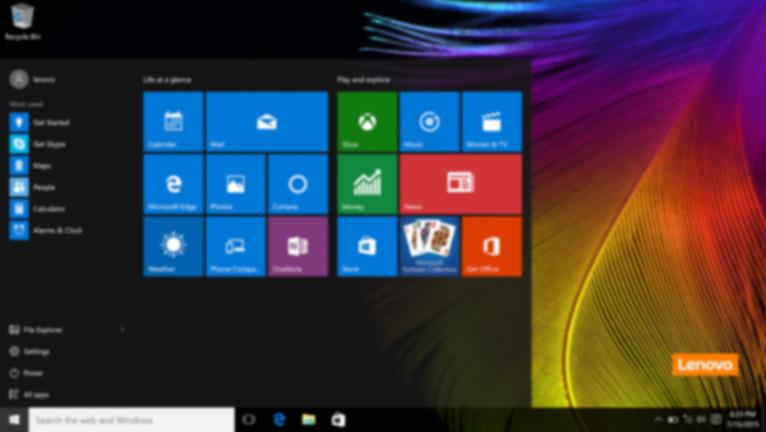The image size is (766, 432).
Task: Open the Photos tile
Action: [x=235, y=184]
